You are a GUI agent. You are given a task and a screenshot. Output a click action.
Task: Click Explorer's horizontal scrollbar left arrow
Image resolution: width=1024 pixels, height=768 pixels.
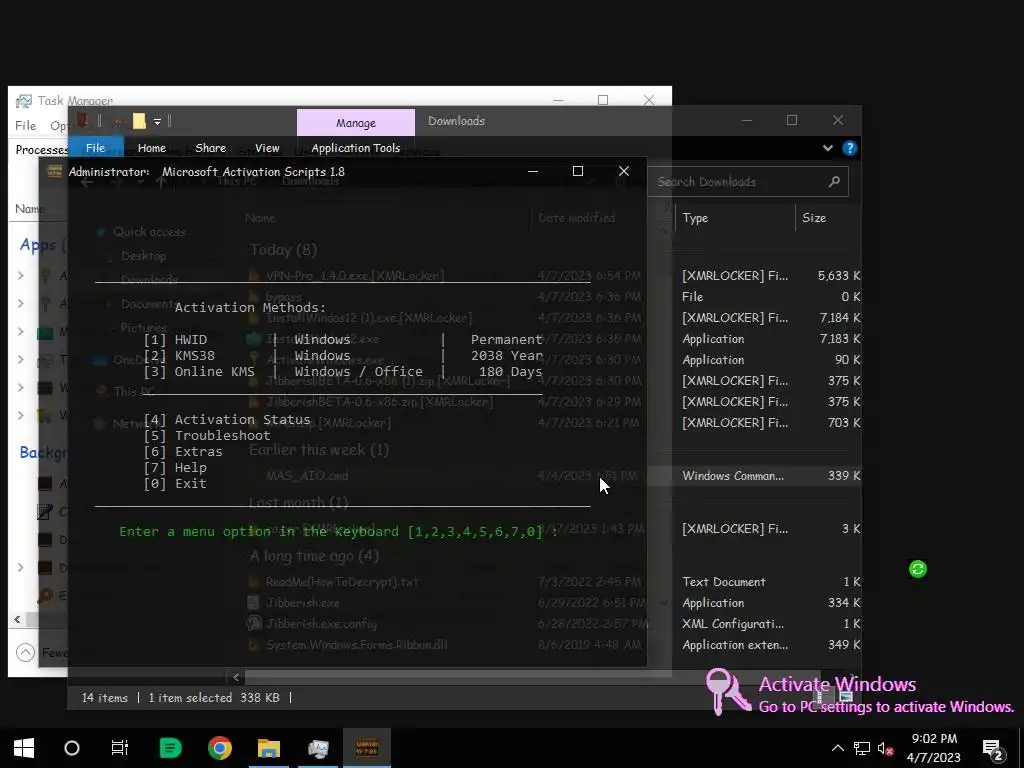[236, 677]
